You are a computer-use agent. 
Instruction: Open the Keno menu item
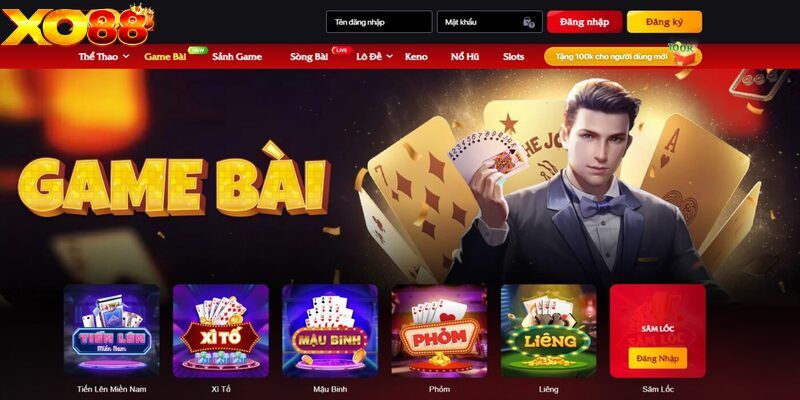click(x=416, y=57)
